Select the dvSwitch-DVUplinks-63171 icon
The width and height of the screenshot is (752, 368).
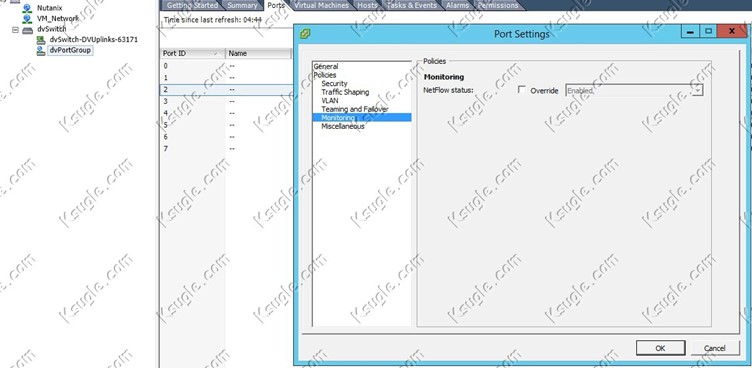(x=41, y=40)
